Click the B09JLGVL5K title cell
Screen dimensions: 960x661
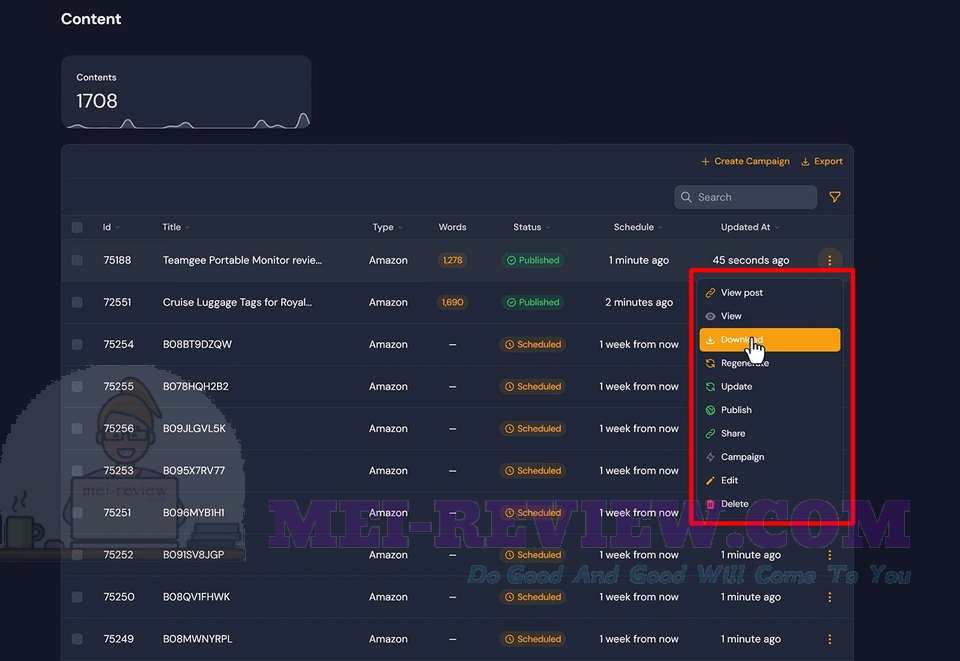tap(194, 428)
